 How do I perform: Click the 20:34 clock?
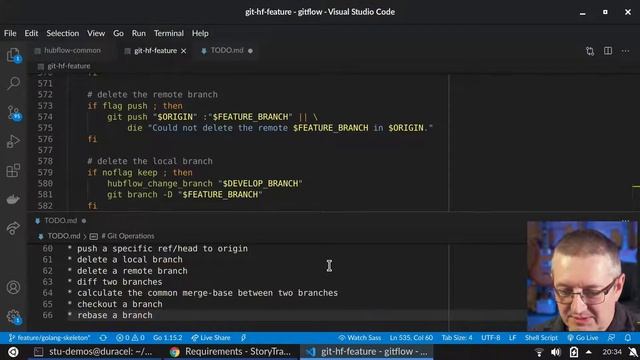(x=612, y=352)
